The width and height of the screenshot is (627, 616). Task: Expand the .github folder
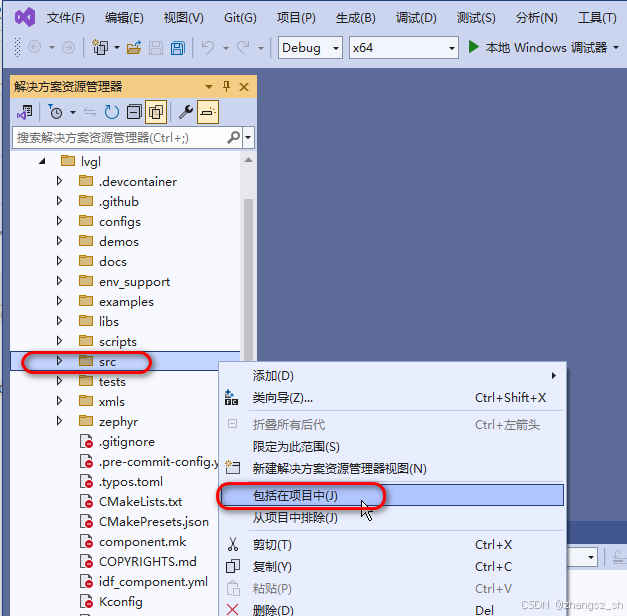pyautogui.click(x=60, y=201)
